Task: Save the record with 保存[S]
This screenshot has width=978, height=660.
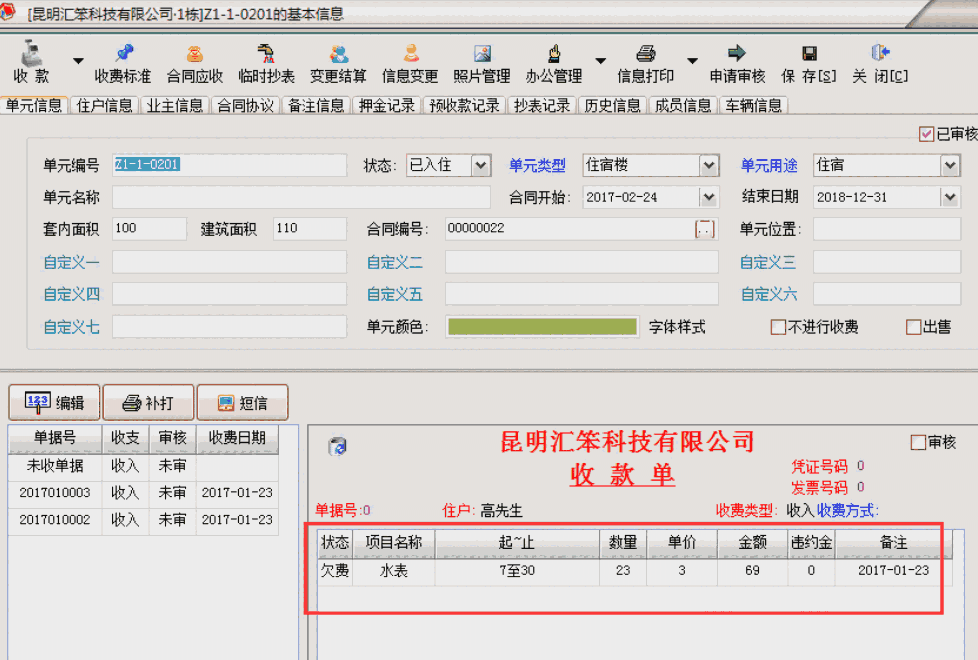Action: [807, 60]
